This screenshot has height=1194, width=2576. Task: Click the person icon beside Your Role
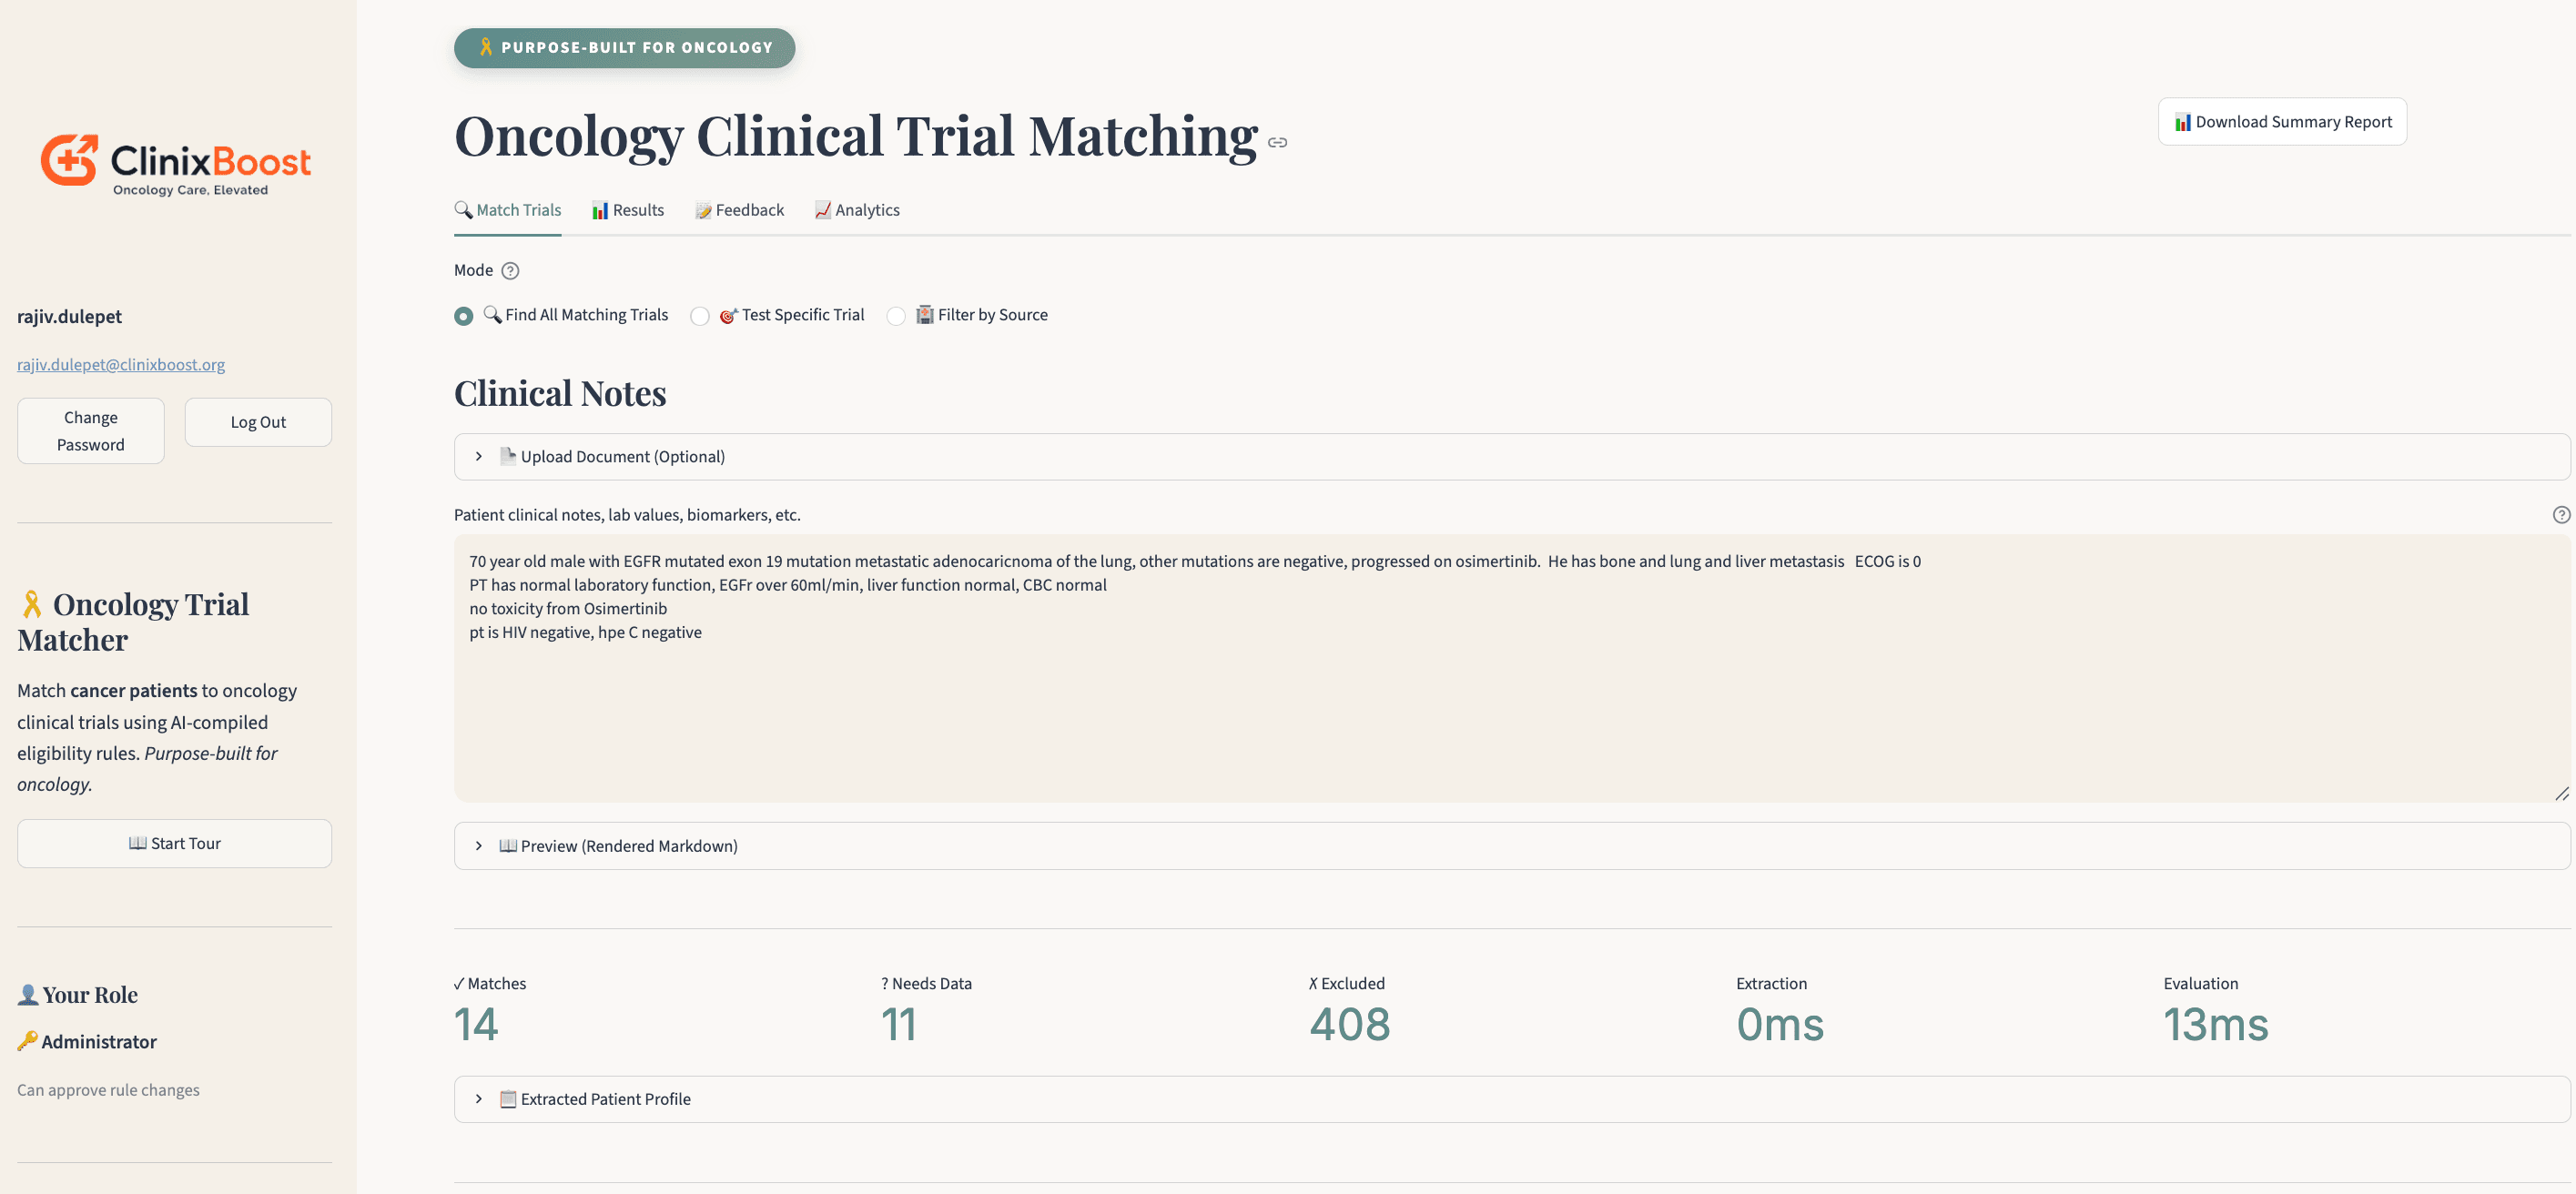(x=28, y=994)
